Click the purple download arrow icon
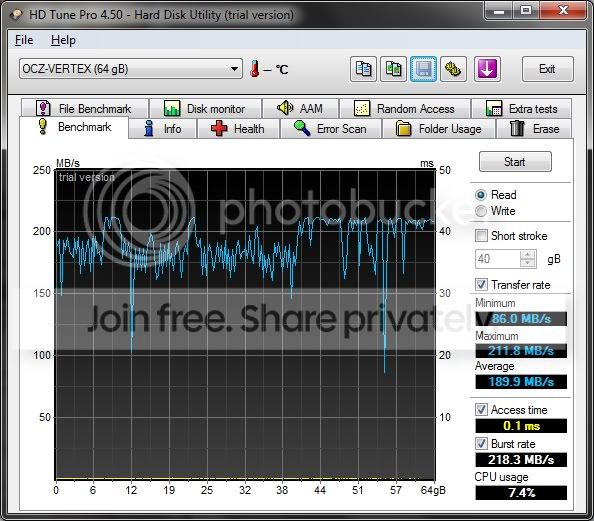Screen dimensions: 594x521 tap(487, 69)
